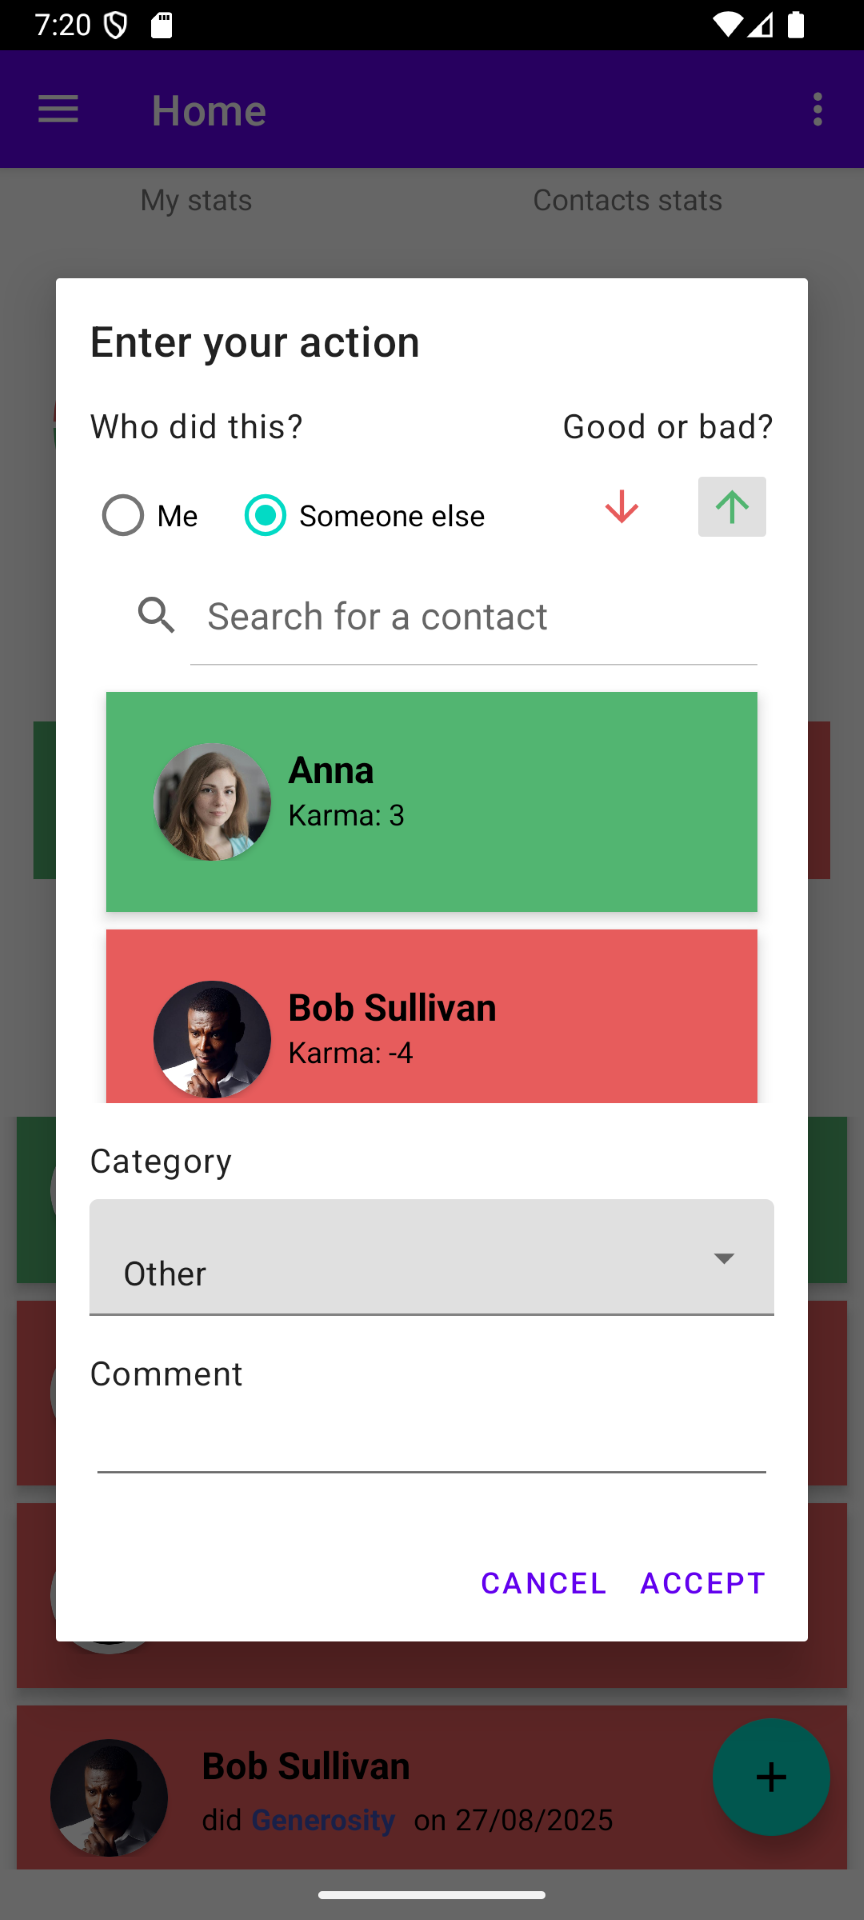Switch to the My stats tab

click(196, 200)
